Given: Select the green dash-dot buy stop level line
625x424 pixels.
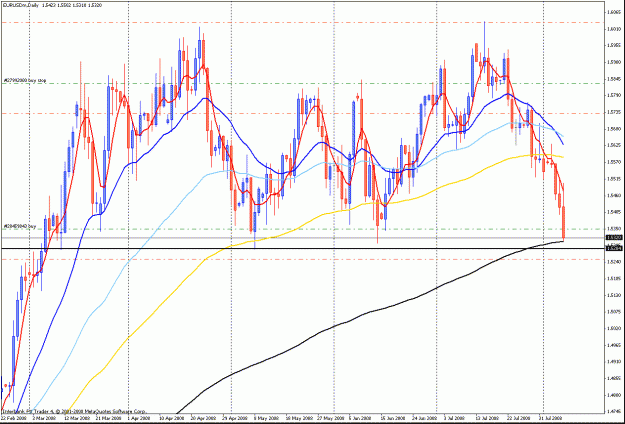Looking at the screenshot, I should [303, 84].
